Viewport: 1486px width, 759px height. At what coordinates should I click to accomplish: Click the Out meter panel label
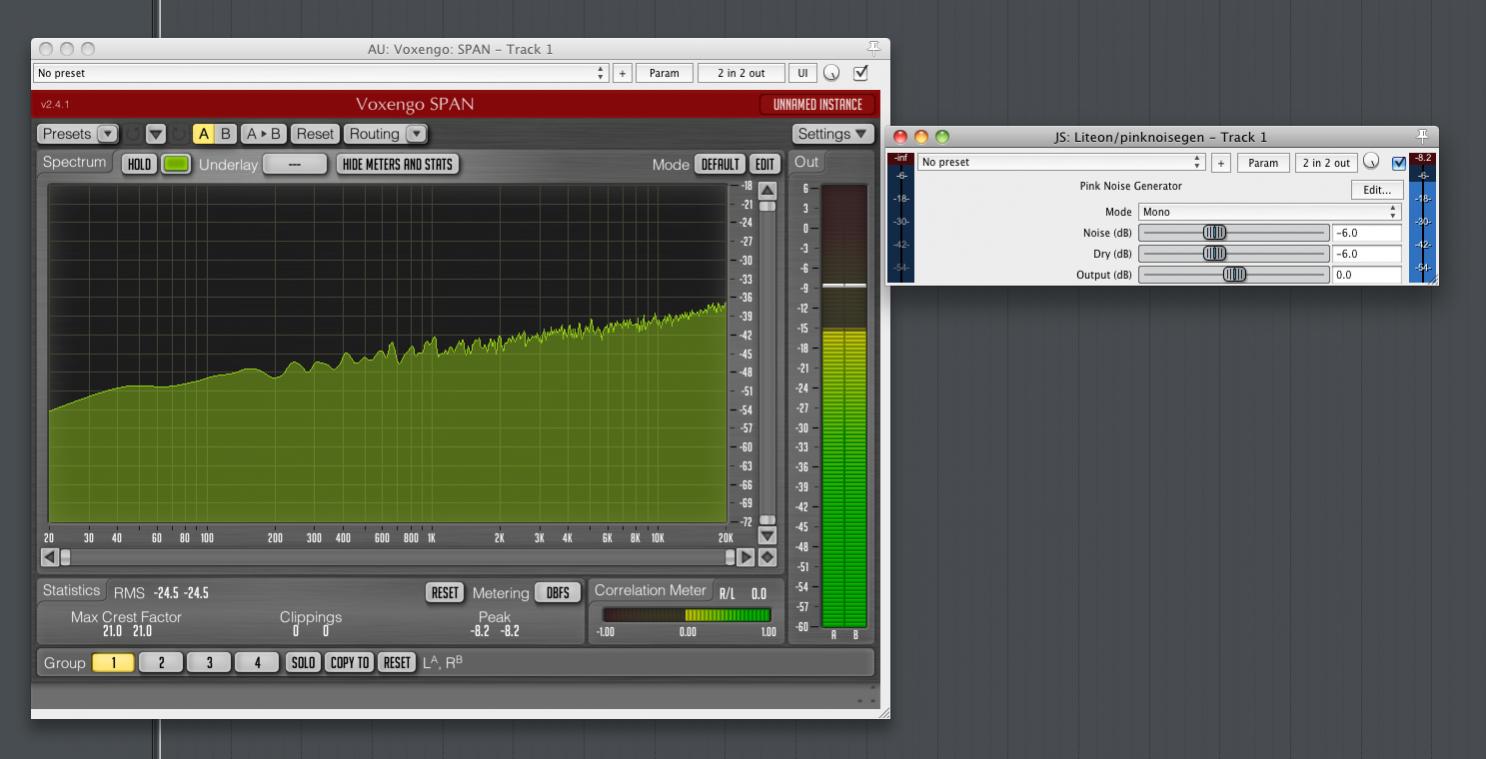[x=806, y=162]
